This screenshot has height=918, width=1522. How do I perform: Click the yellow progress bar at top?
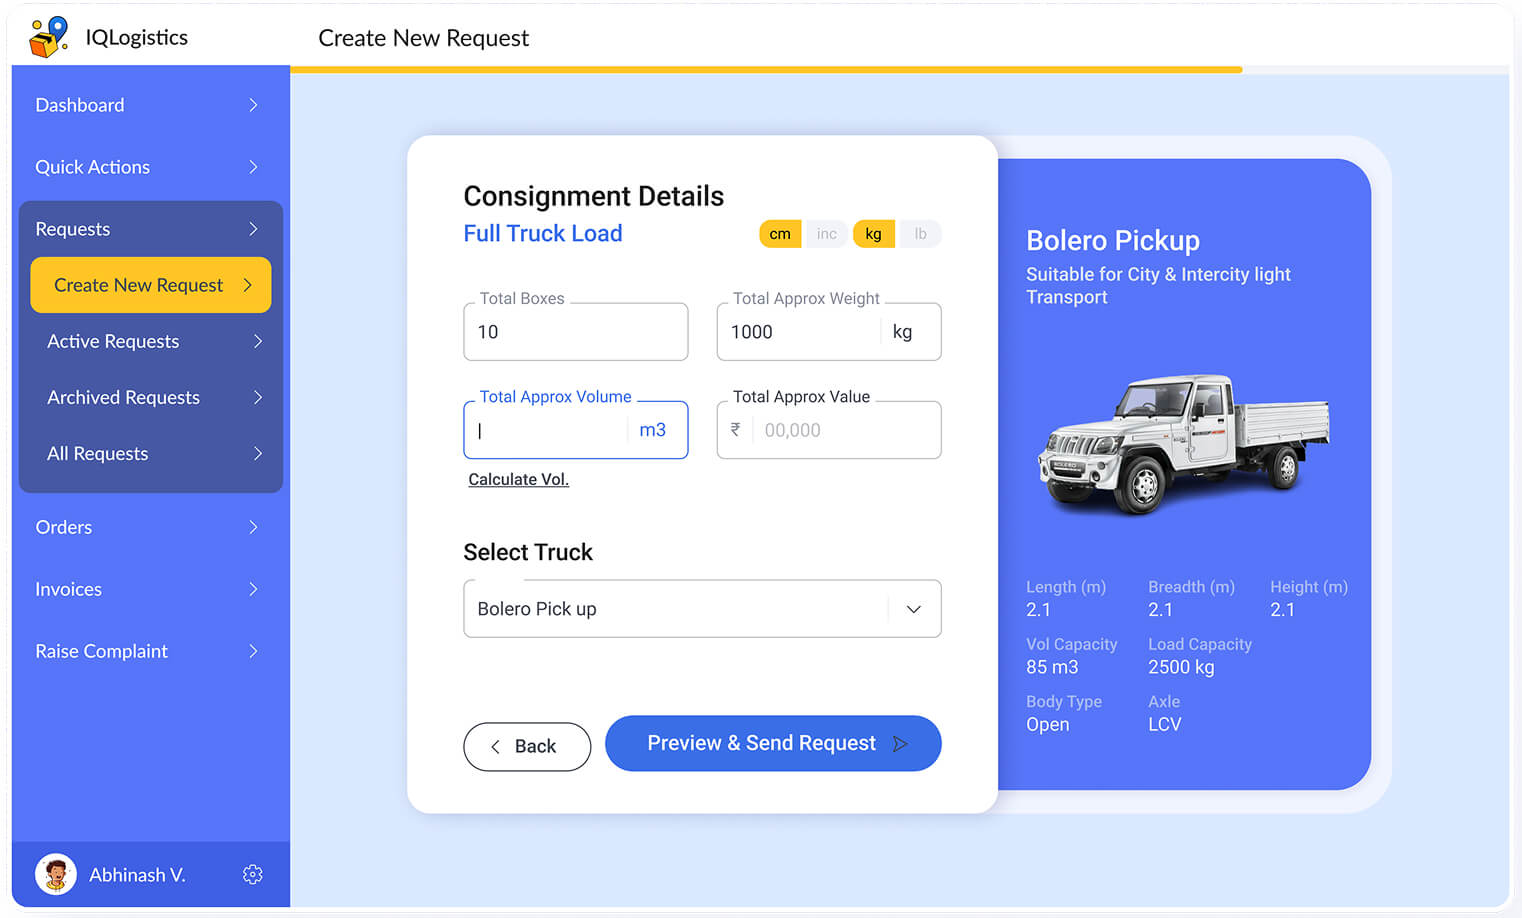pyautogui.click(x=765, y=70)
